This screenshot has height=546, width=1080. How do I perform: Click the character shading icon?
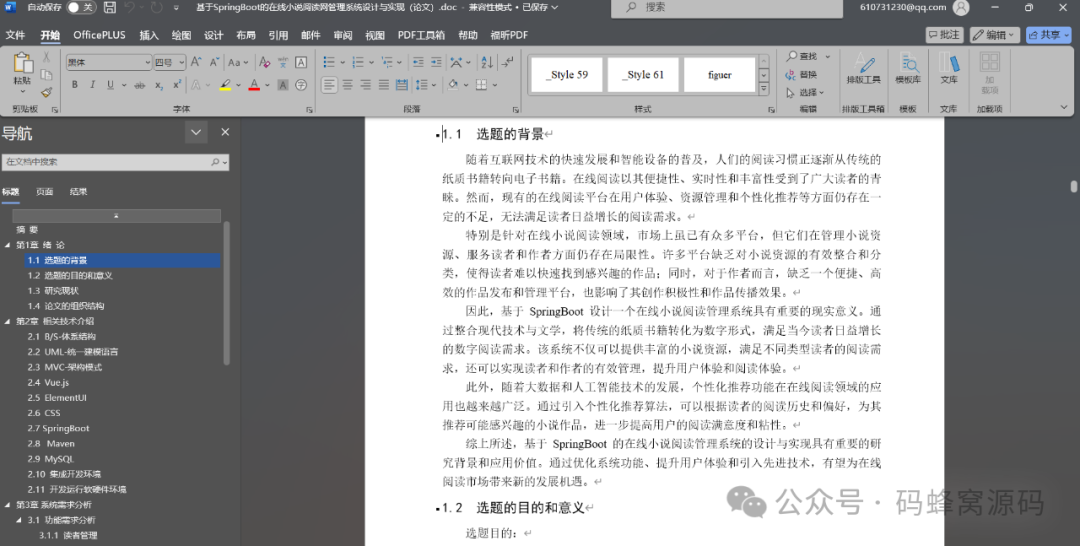pyautogui.click(x=282, y=85)
